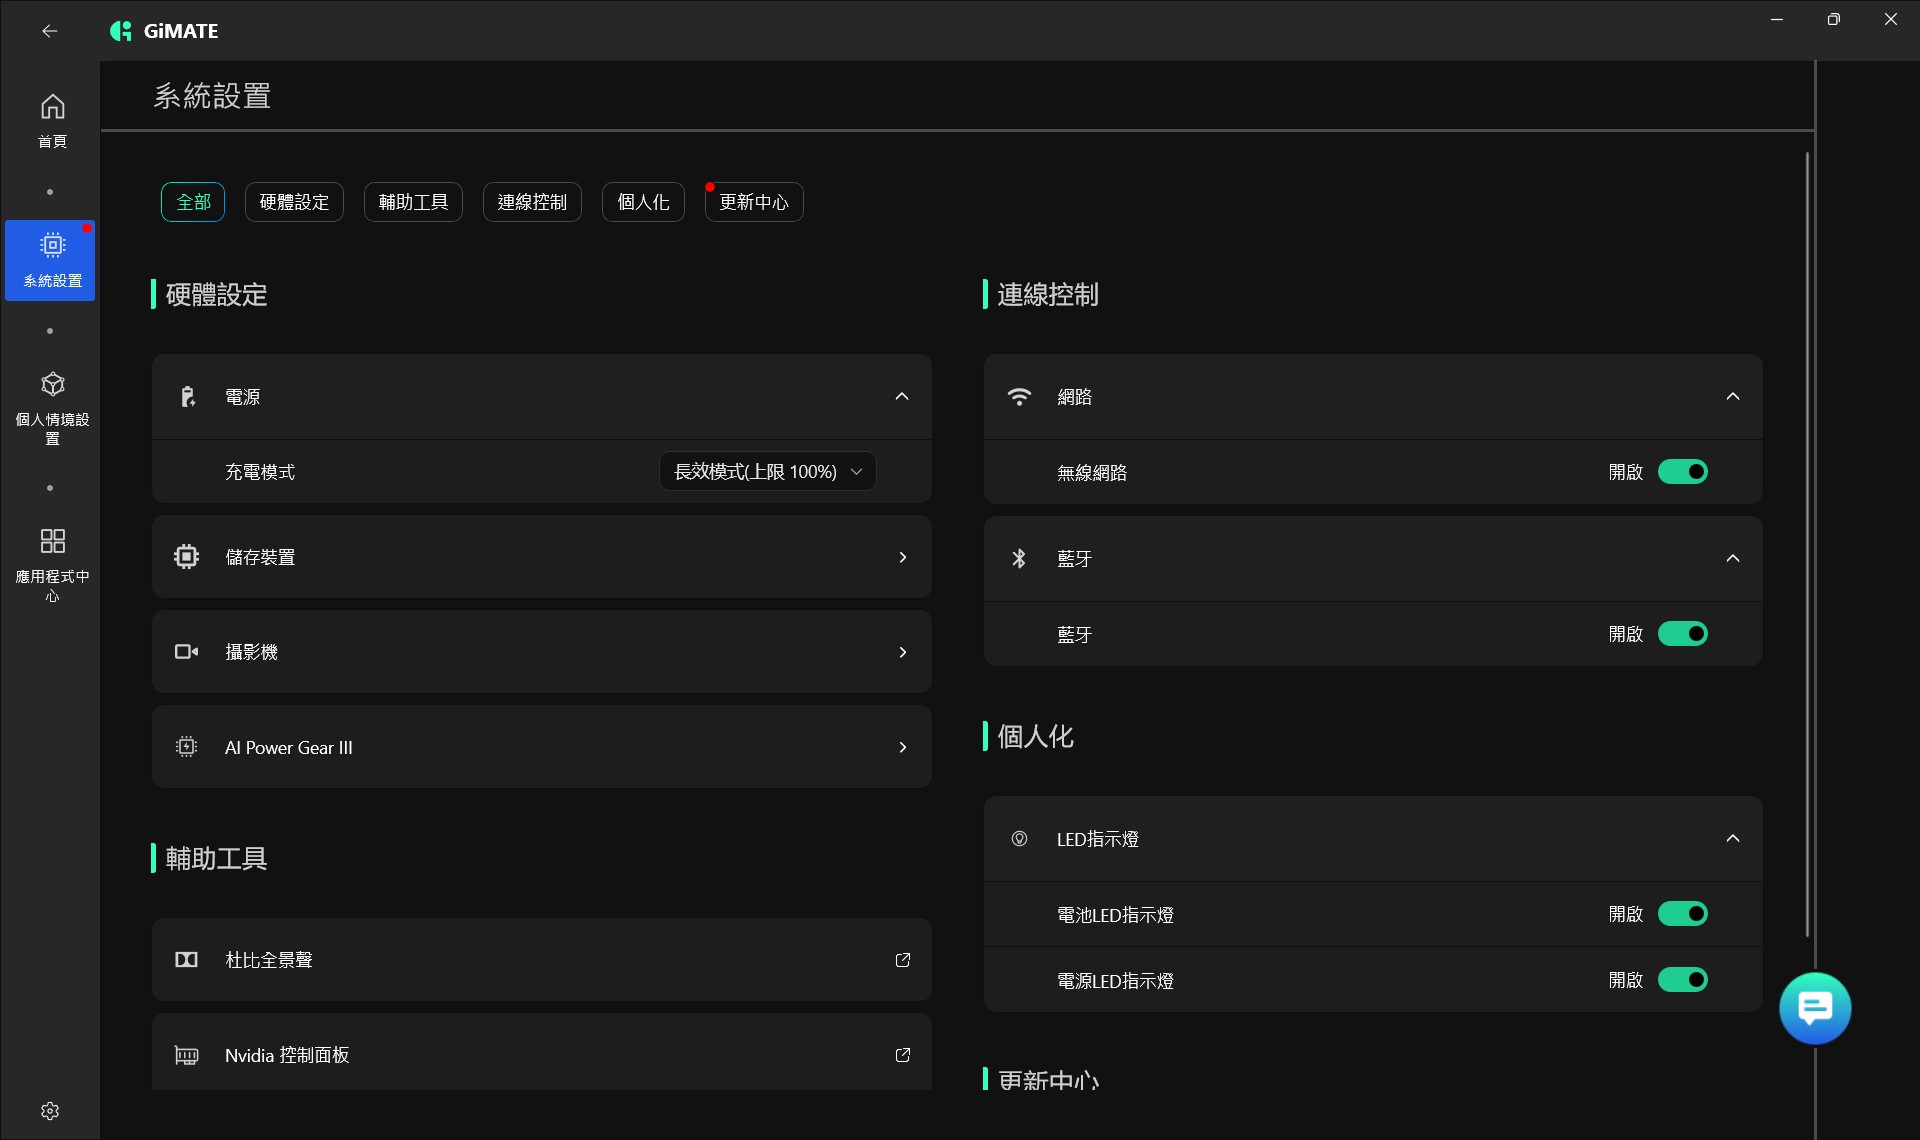Click the Nvidia 控制面板 label
The width and height of the screenshot is (1920, 1140).
tap(287, 1055)
